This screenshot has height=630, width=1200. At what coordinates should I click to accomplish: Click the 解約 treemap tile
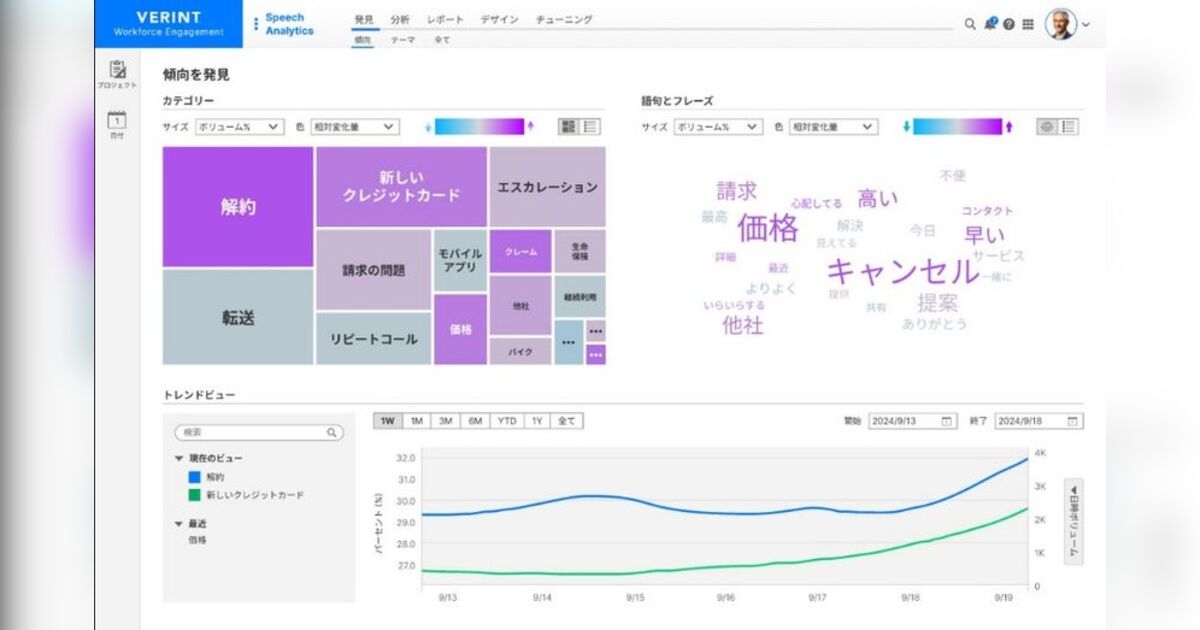[x=238, y=207]
